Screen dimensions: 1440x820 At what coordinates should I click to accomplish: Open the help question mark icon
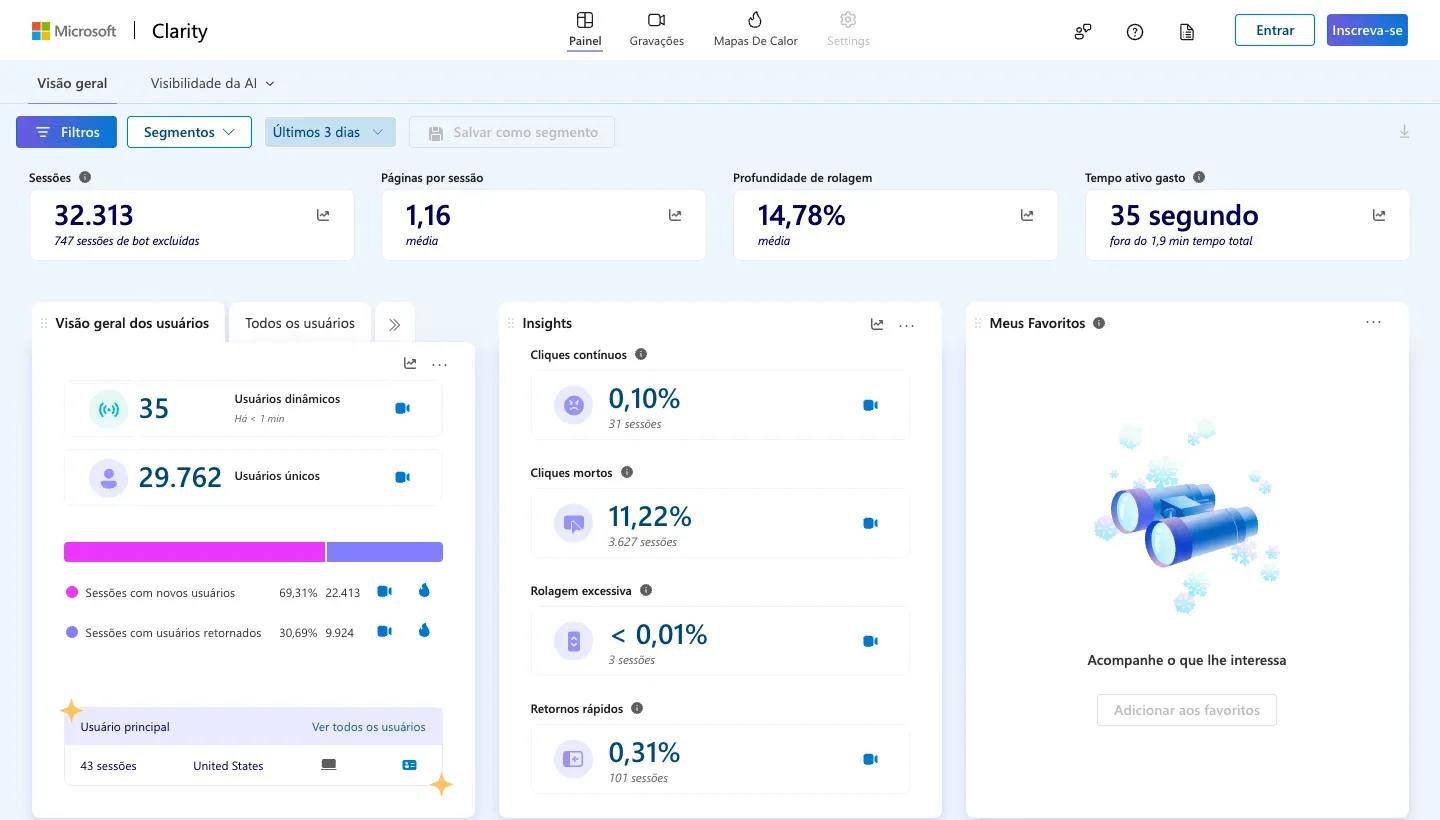1135,31
